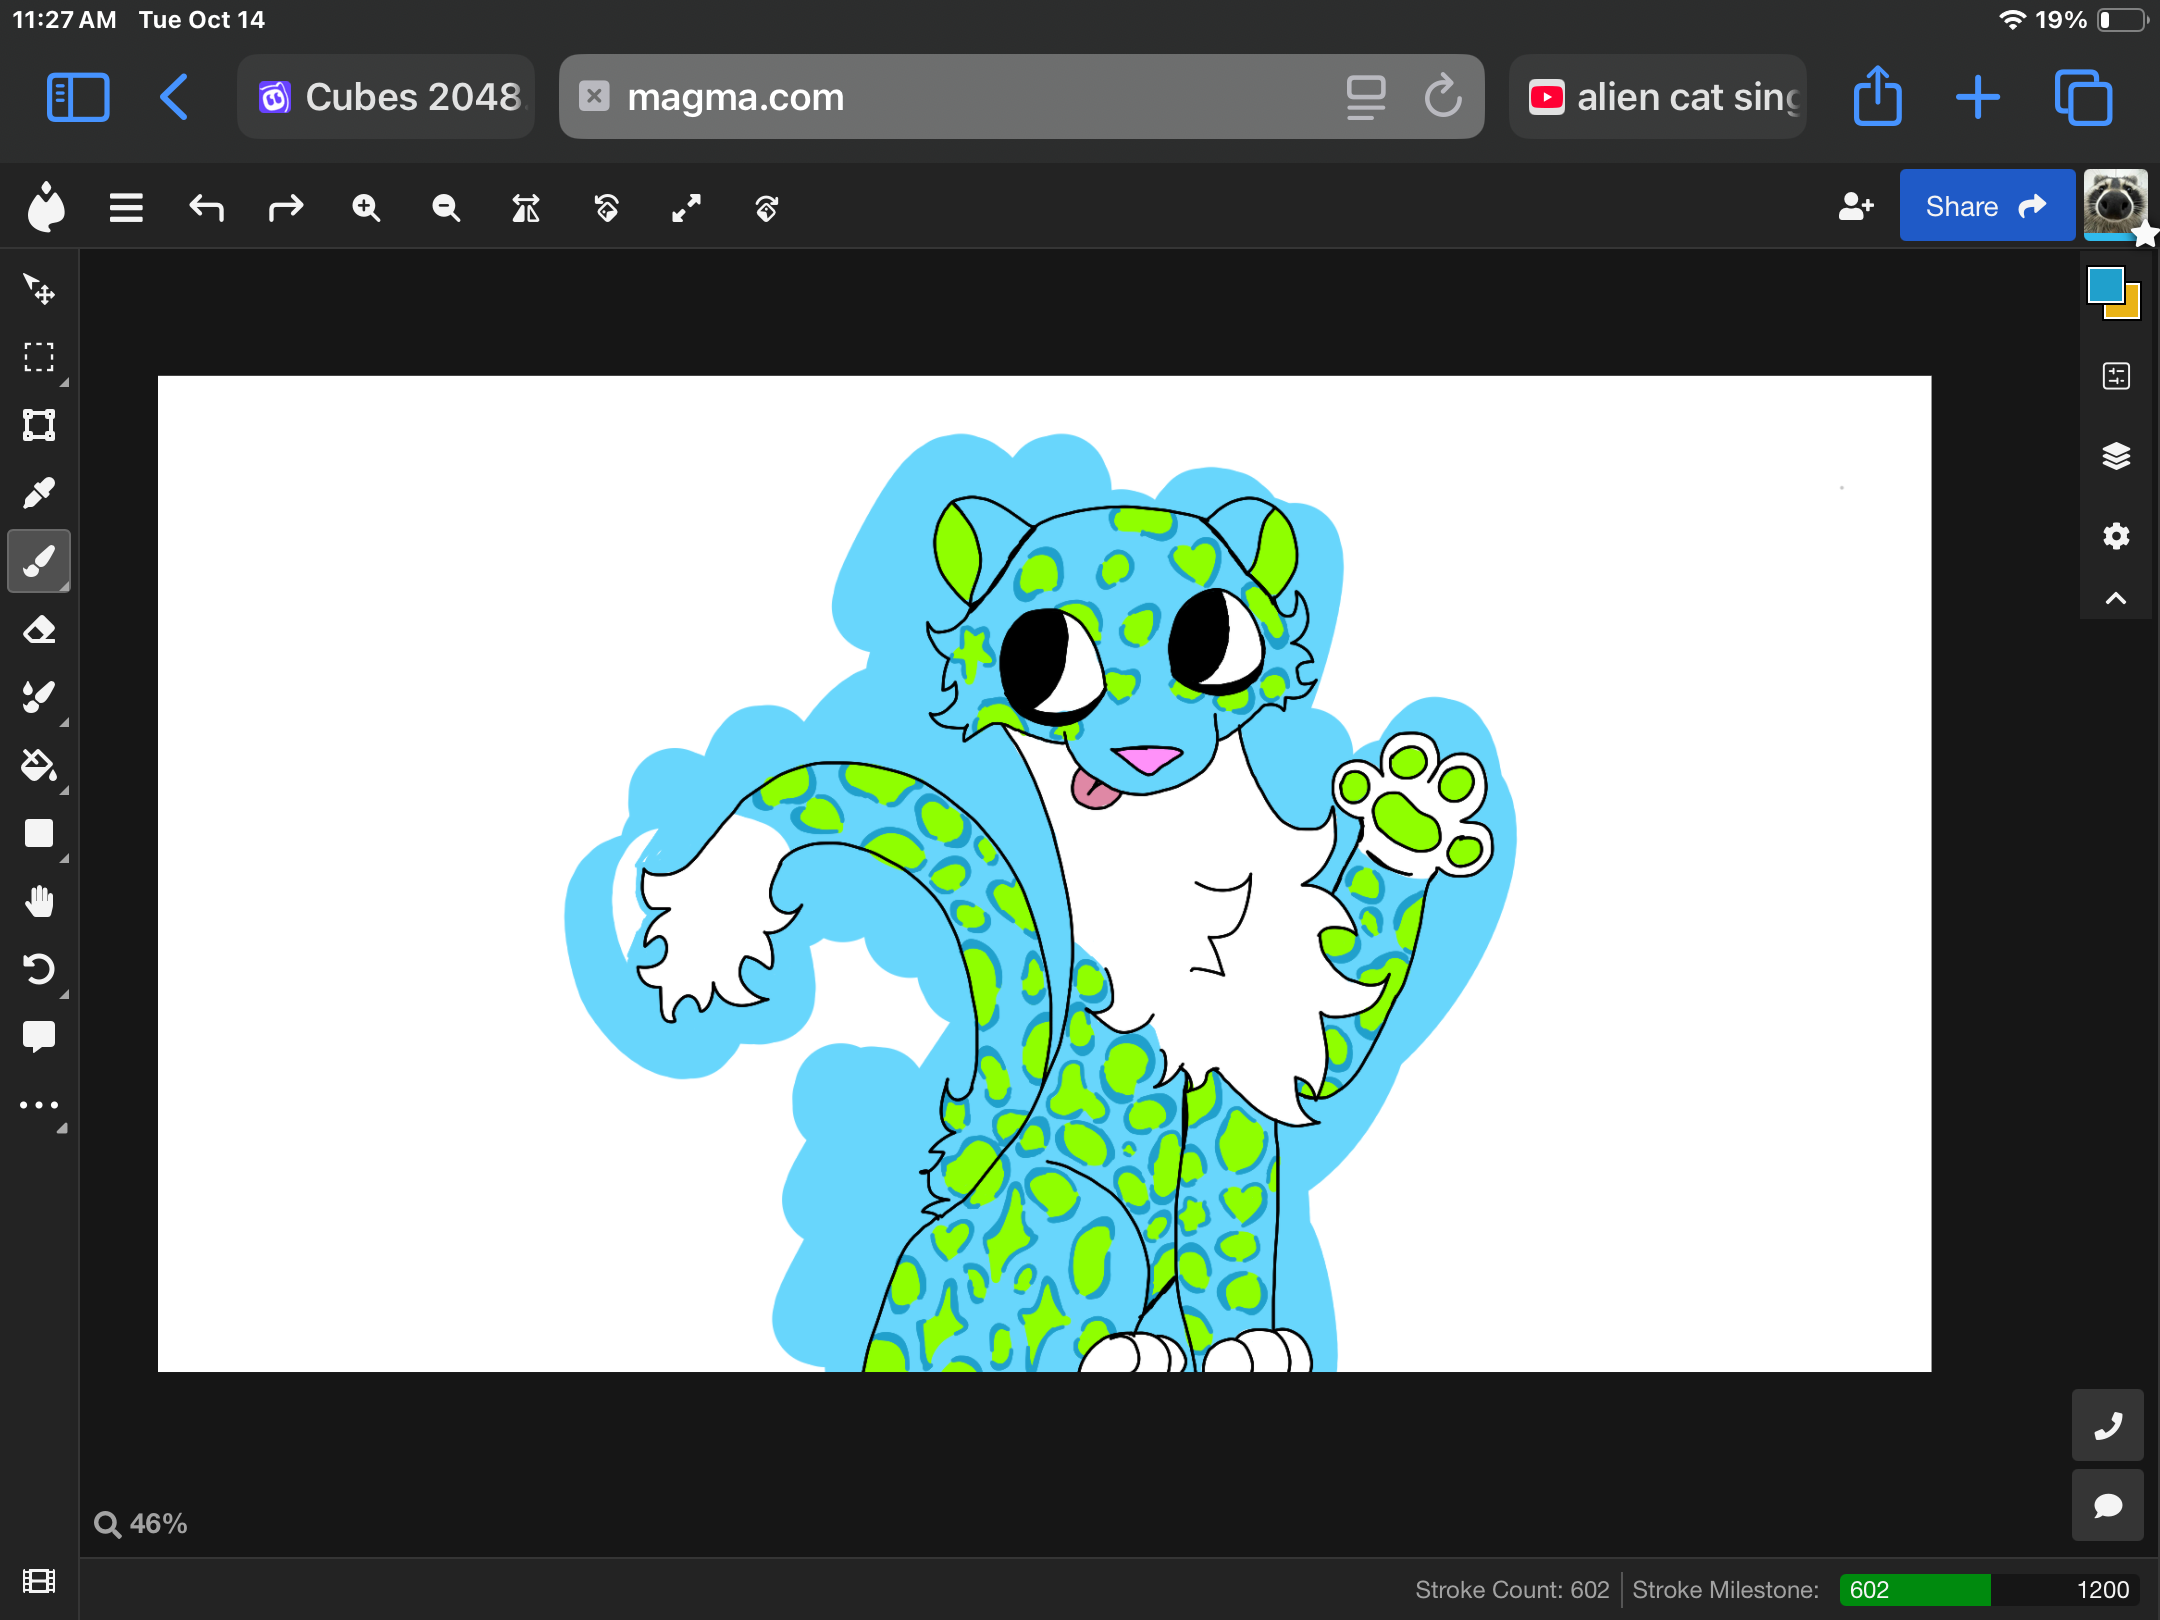The height and width of the screenshot is (1620, 2160).
Task: Click the blue Share button
Action: click(1986, 206)
